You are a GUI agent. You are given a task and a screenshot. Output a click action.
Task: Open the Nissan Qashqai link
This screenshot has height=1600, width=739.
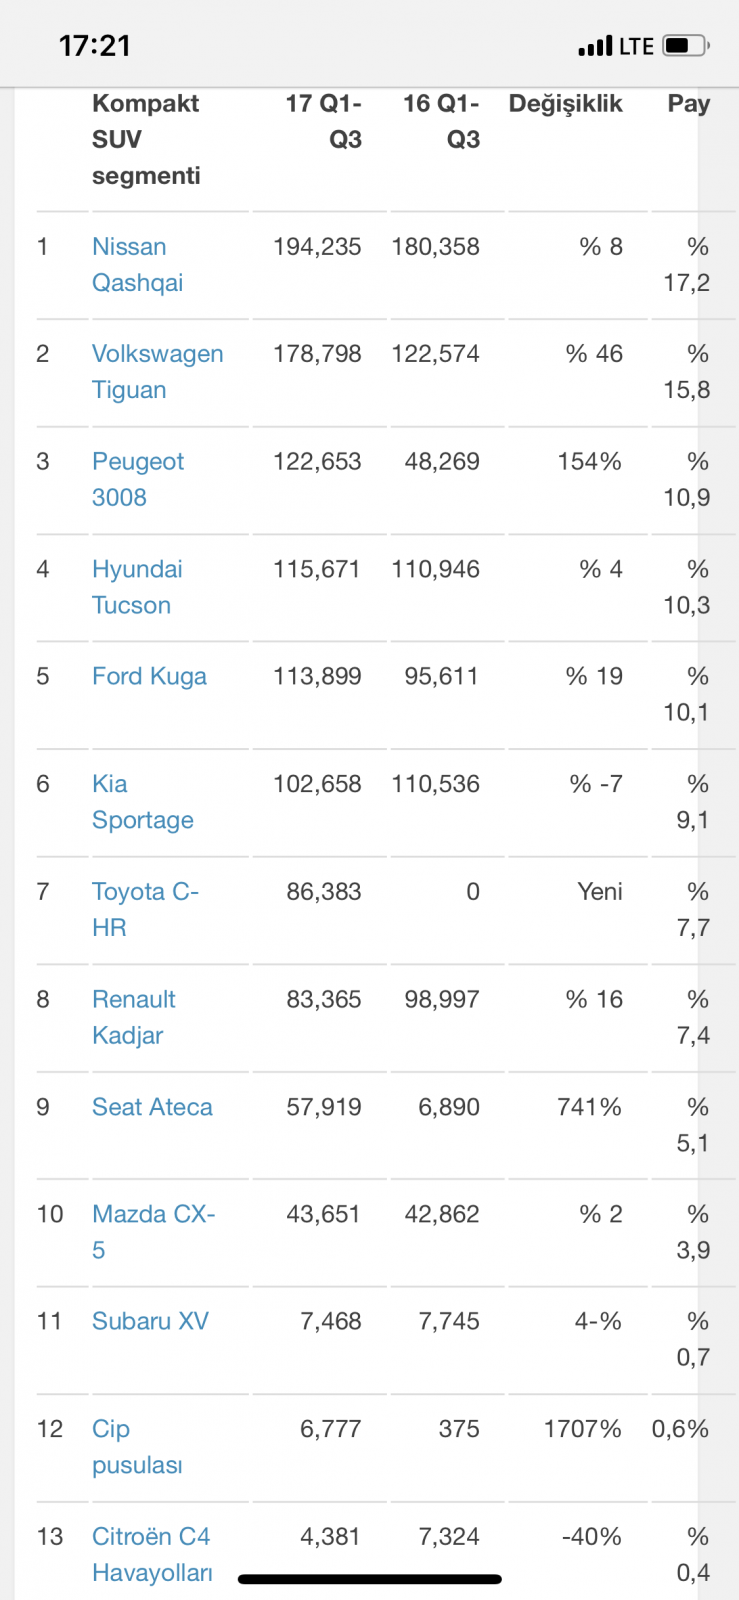click(x=137, y=265)
